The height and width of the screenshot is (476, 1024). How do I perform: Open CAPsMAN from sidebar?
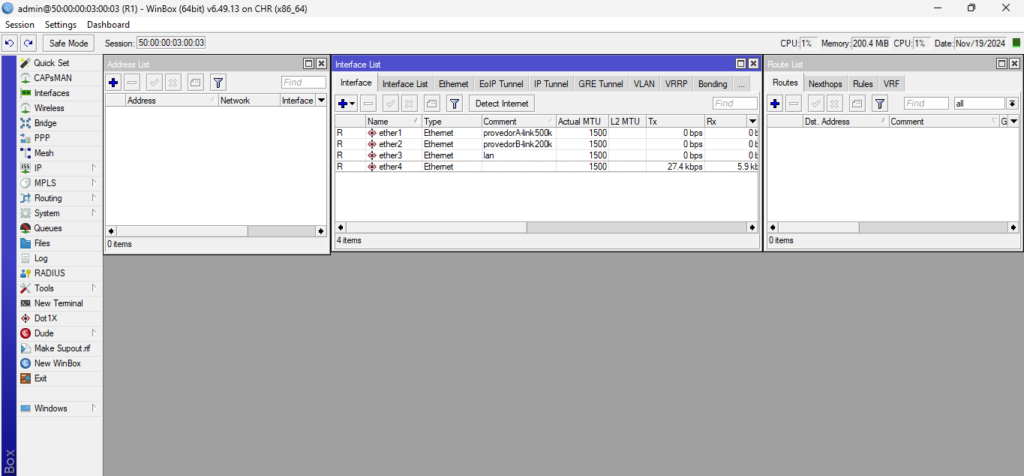click(53, 78)
